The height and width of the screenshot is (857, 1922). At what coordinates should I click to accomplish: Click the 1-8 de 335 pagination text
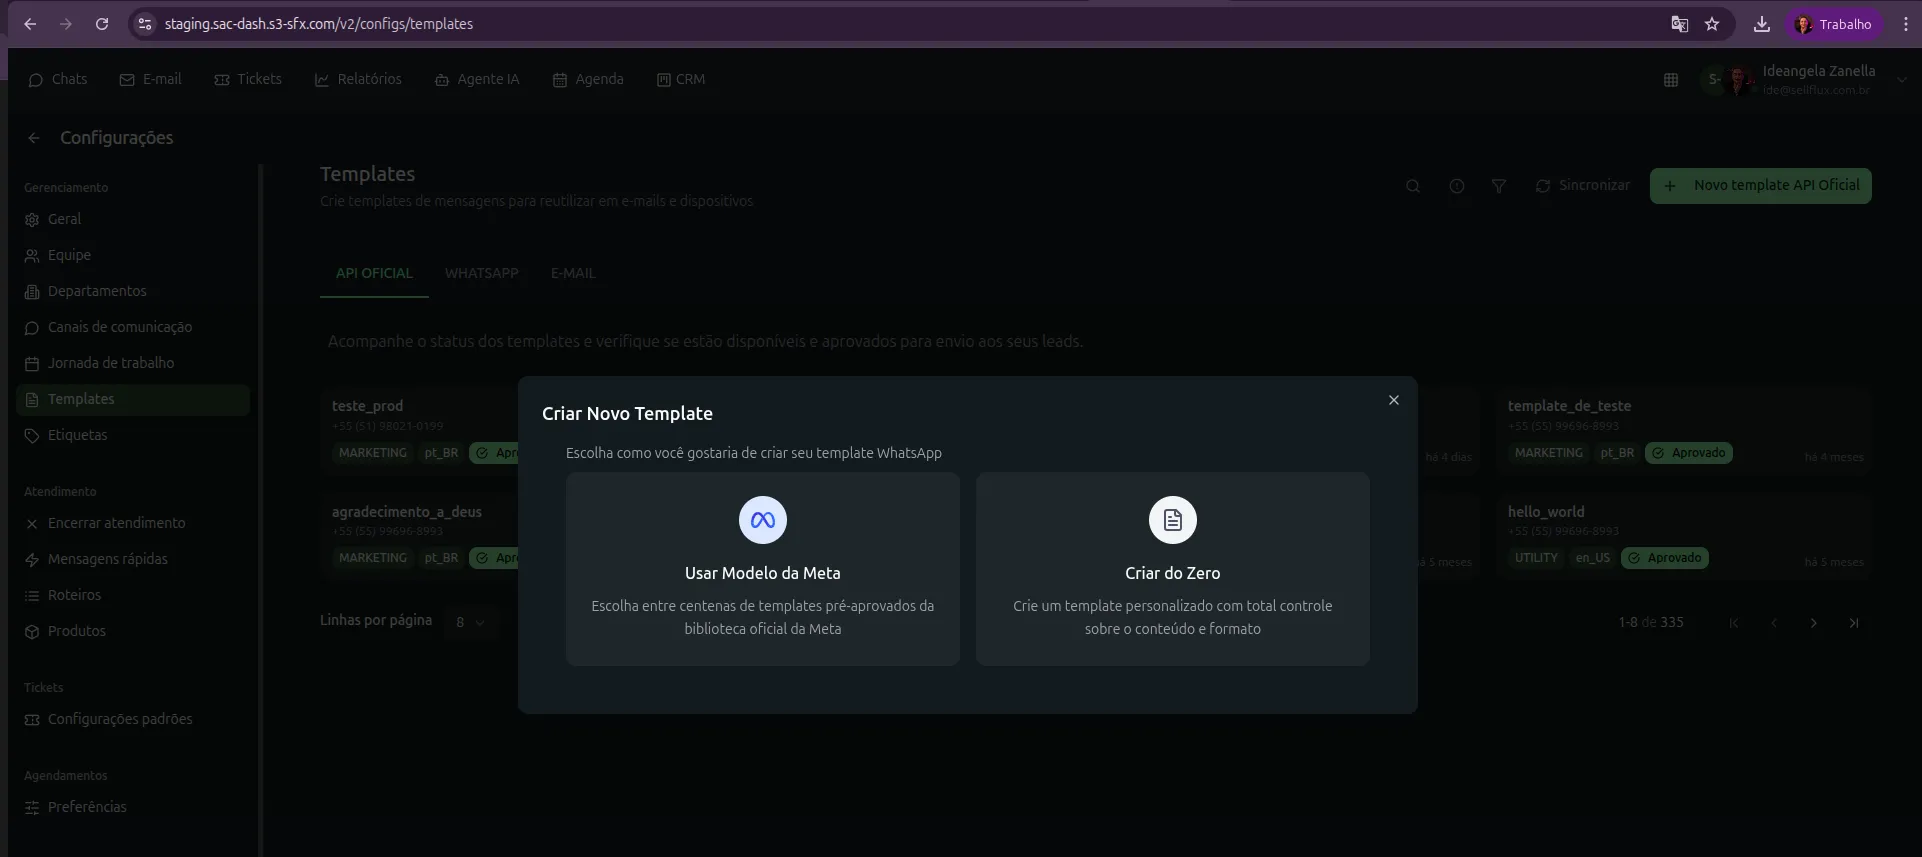[1651, 622]
